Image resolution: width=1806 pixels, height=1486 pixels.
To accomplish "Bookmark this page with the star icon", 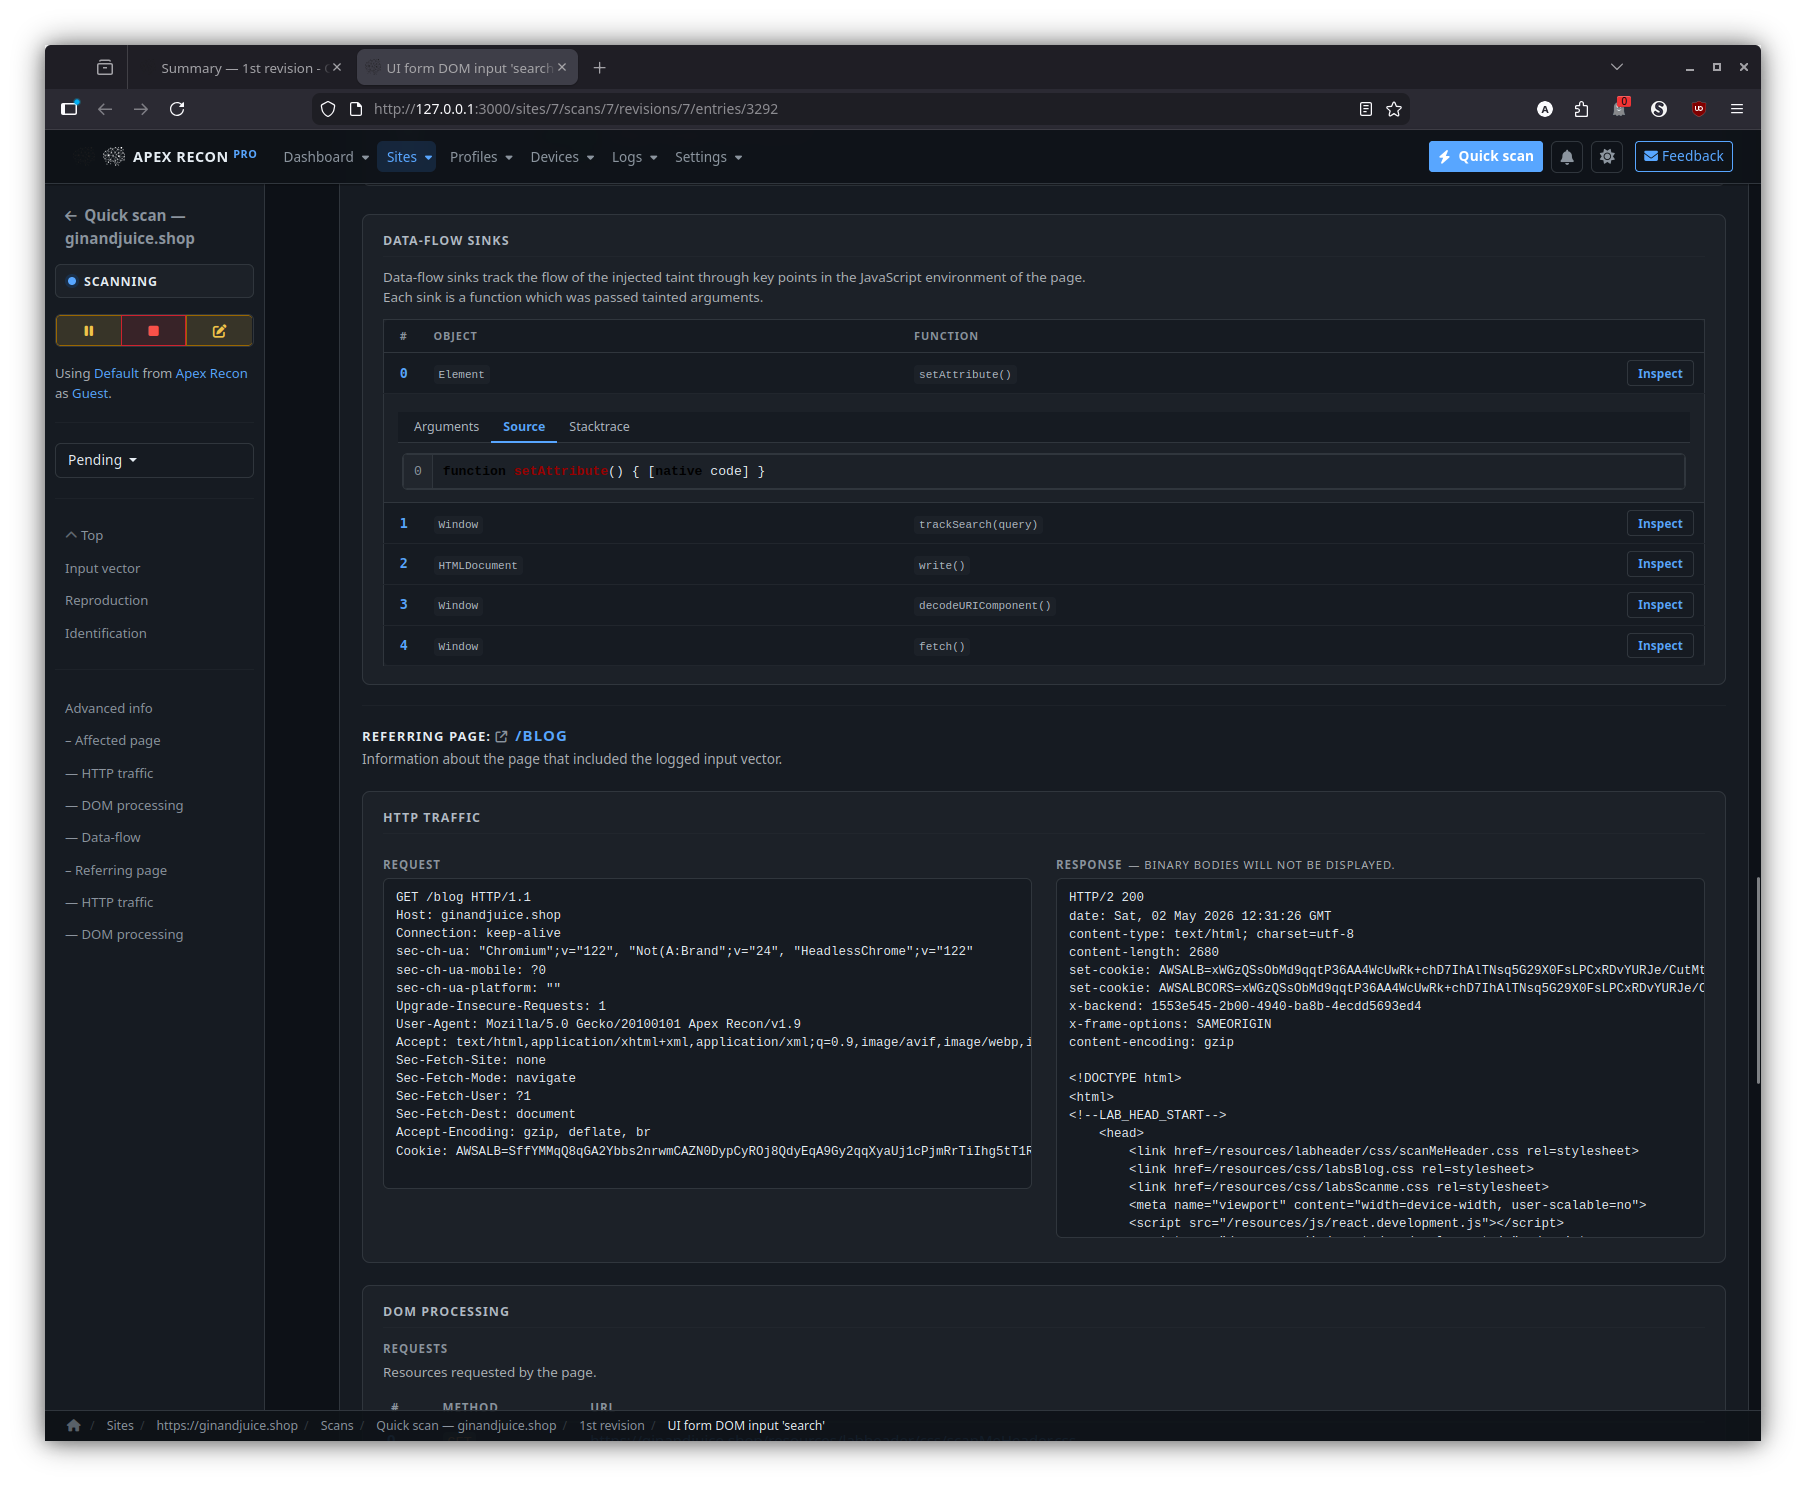I will point(1394,109).
